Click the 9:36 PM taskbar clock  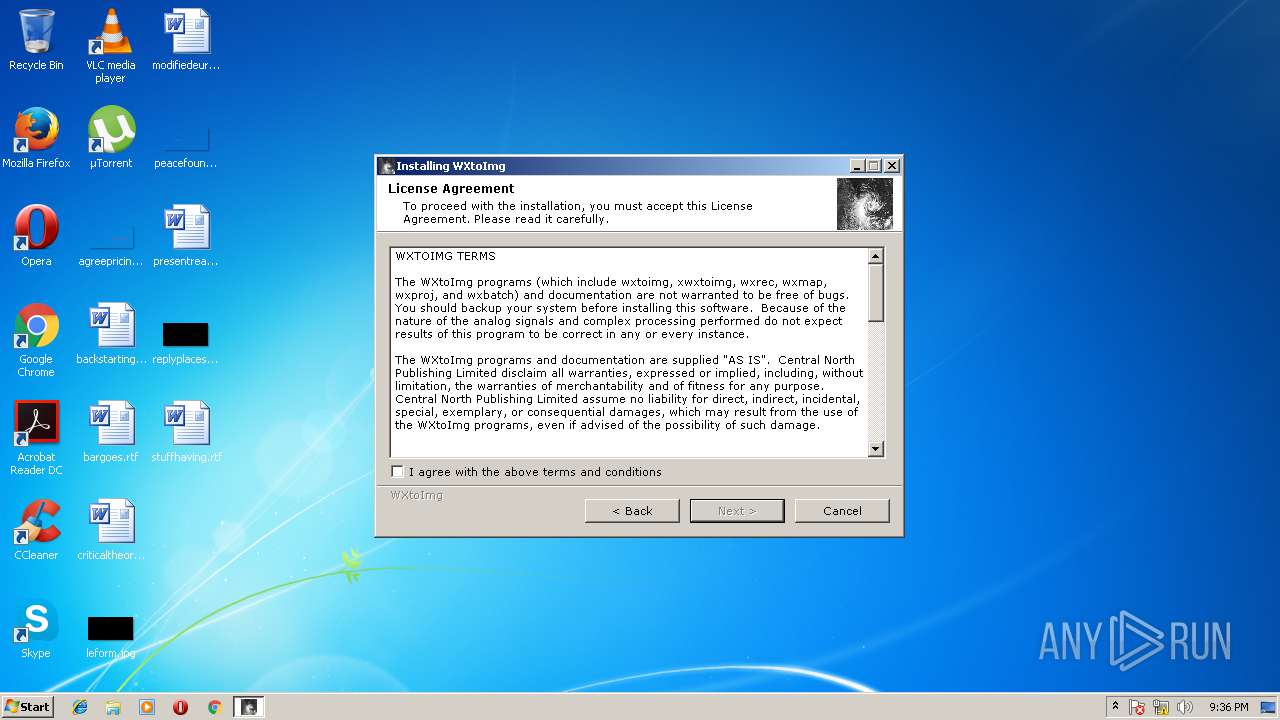(x=1228, y=707)
